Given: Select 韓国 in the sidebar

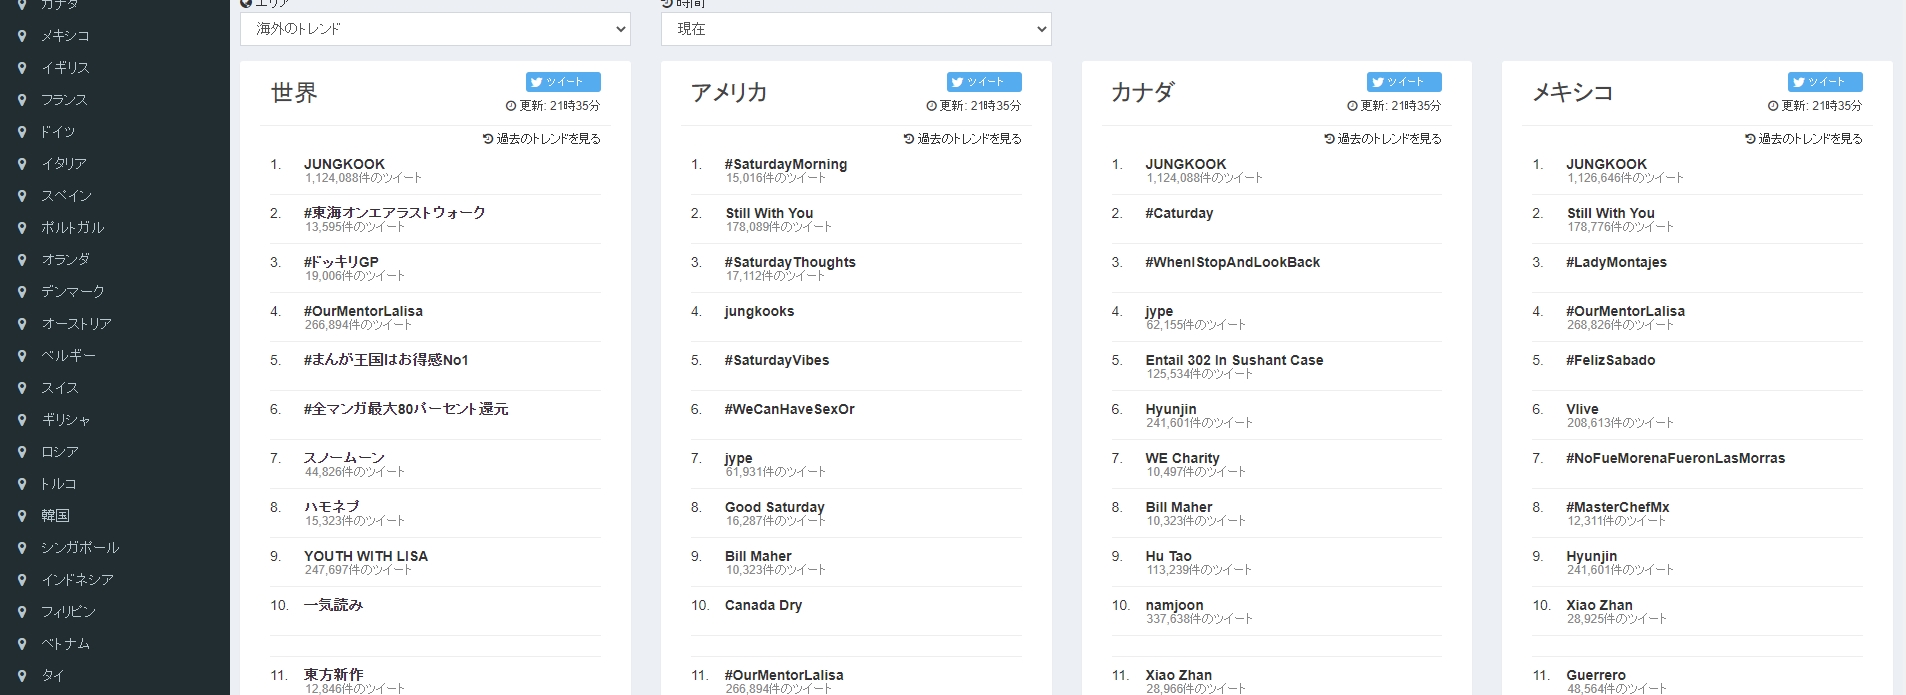Looking at the screenshot, I should 55,516.
